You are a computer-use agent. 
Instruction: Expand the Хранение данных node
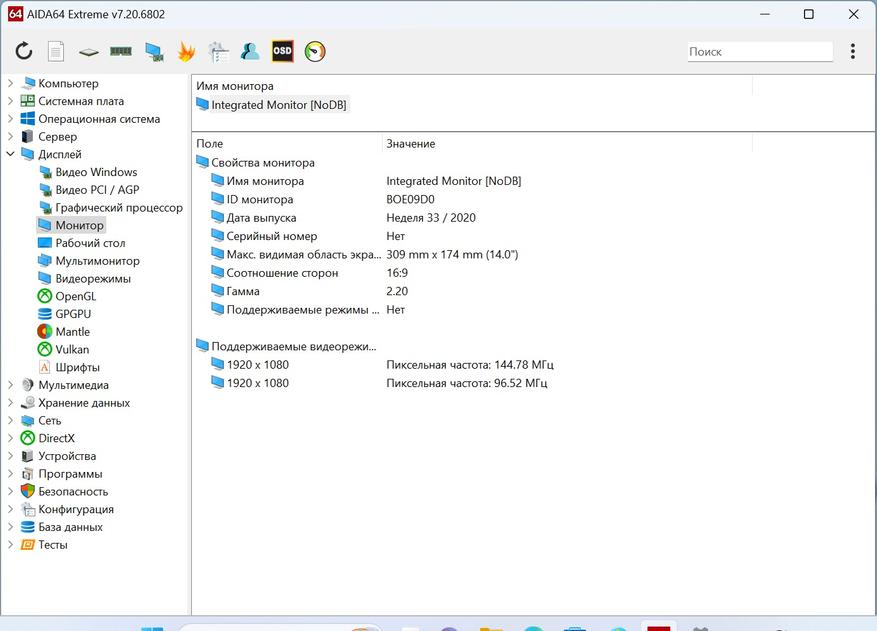(x=11, y=403)
